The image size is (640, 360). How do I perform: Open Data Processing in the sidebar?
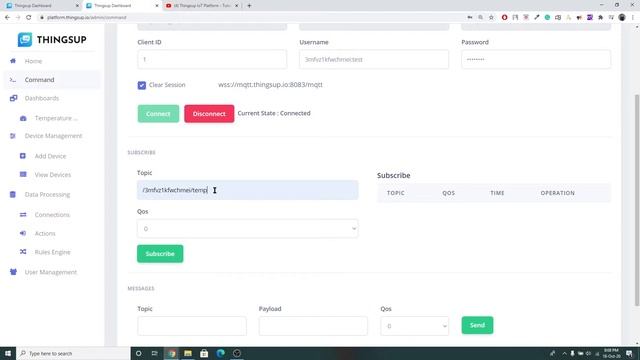click(47, 195)
